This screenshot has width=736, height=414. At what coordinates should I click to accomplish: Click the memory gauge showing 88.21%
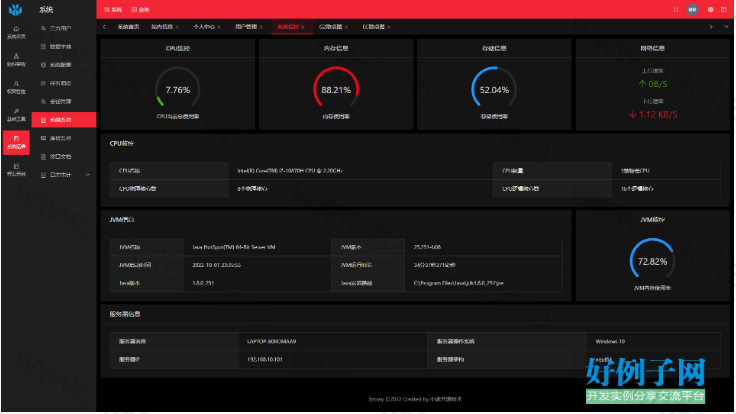[x=336, y=89]
